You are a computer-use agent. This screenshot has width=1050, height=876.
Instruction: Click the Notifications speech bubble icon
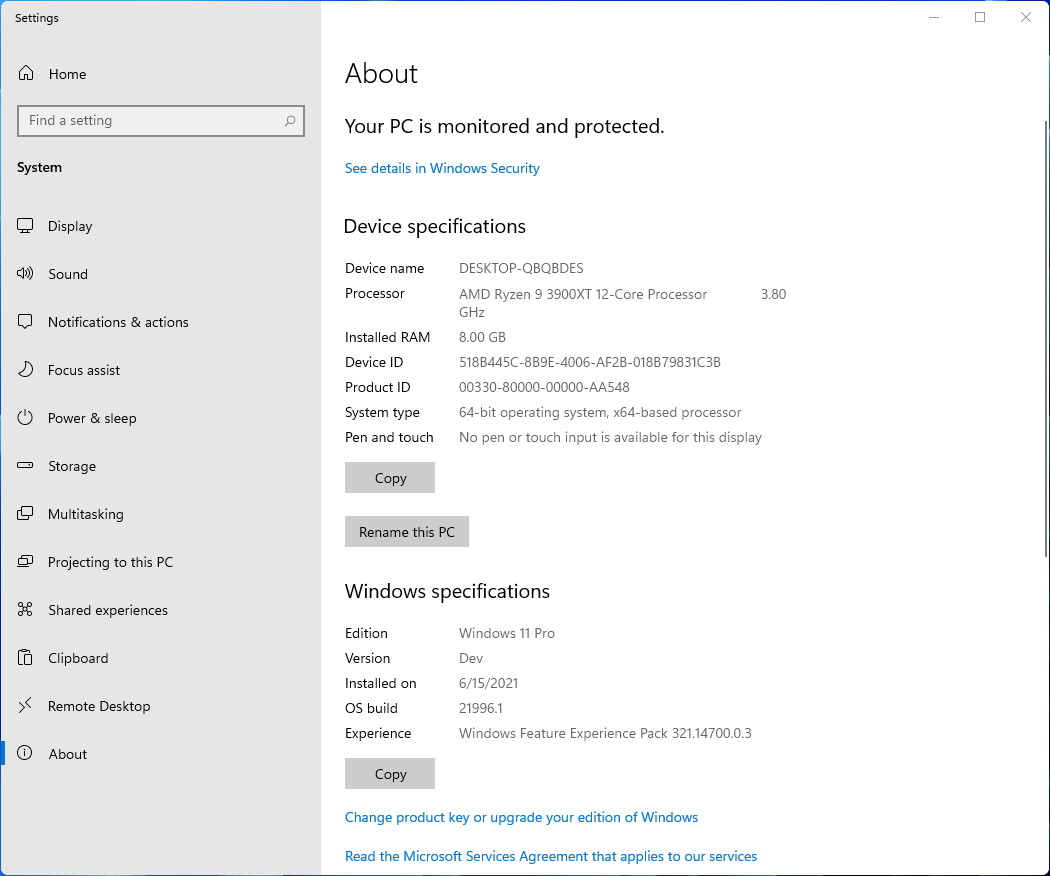[x=25, y=321]
